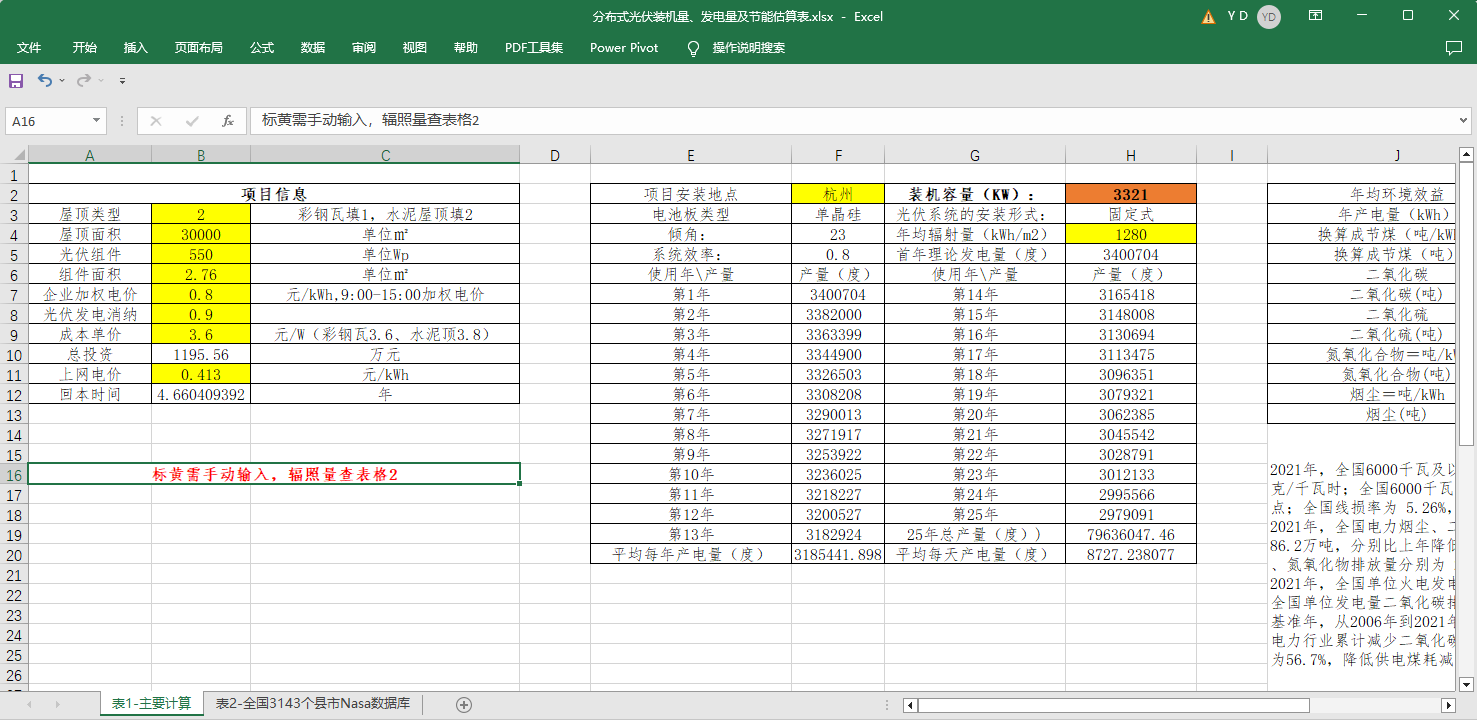
Task: Select the yellow 1280 radiation cell
Action: click(1131, 234)
